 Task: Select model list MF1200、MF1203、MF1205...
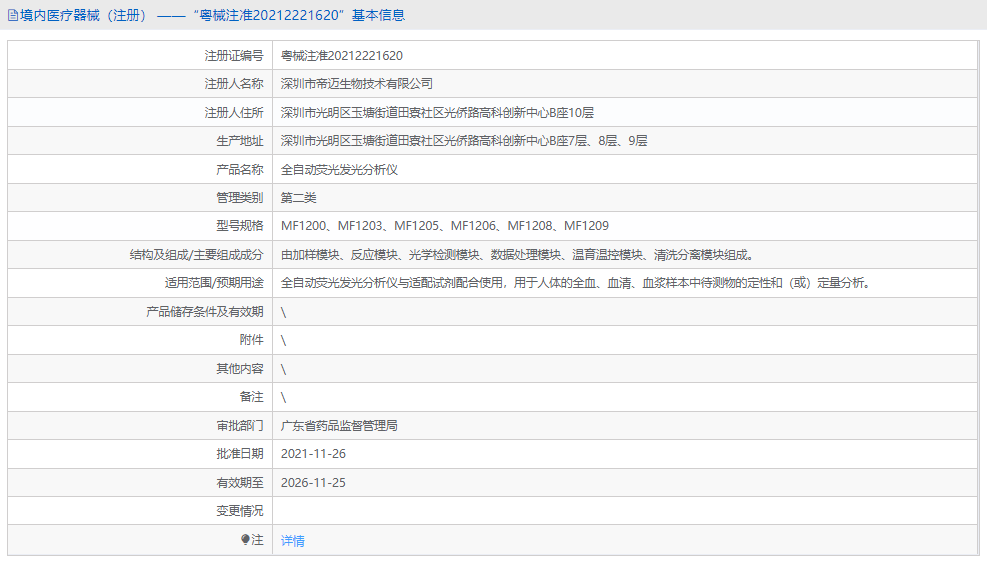point(445,225)
